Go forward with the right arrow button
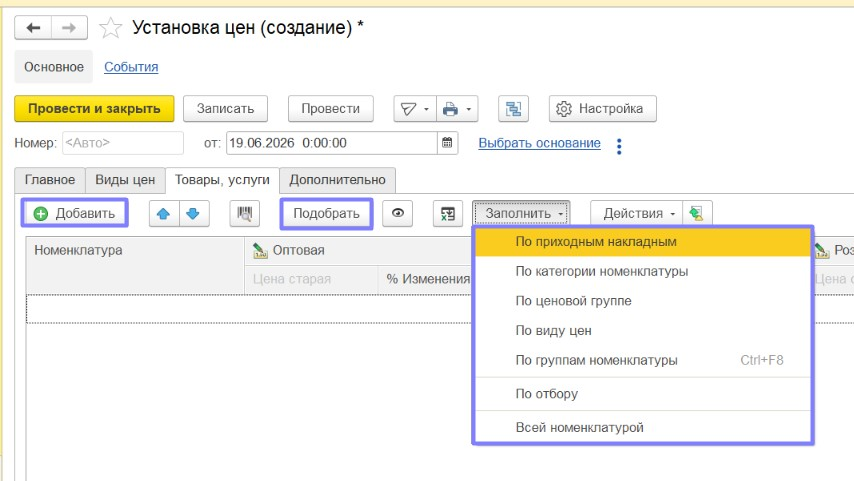 click(69, 28)
